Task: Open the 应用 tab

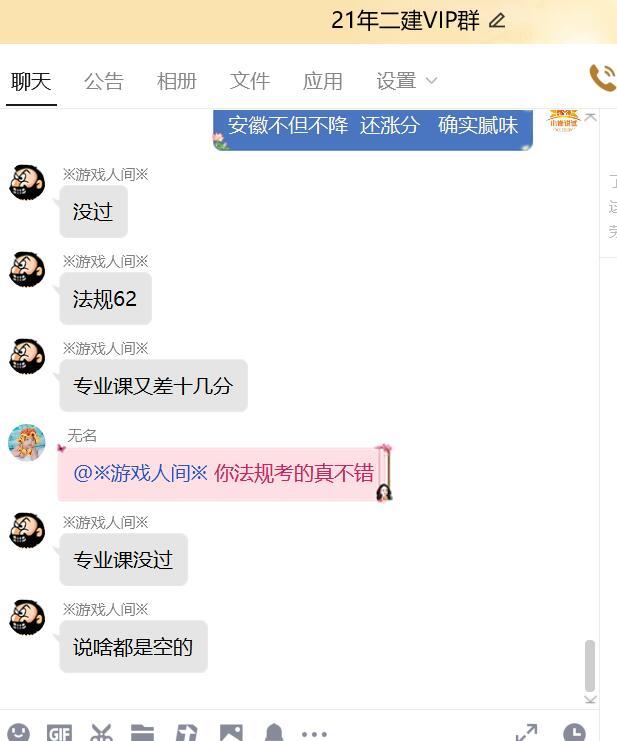Action: tap(323, 81)
